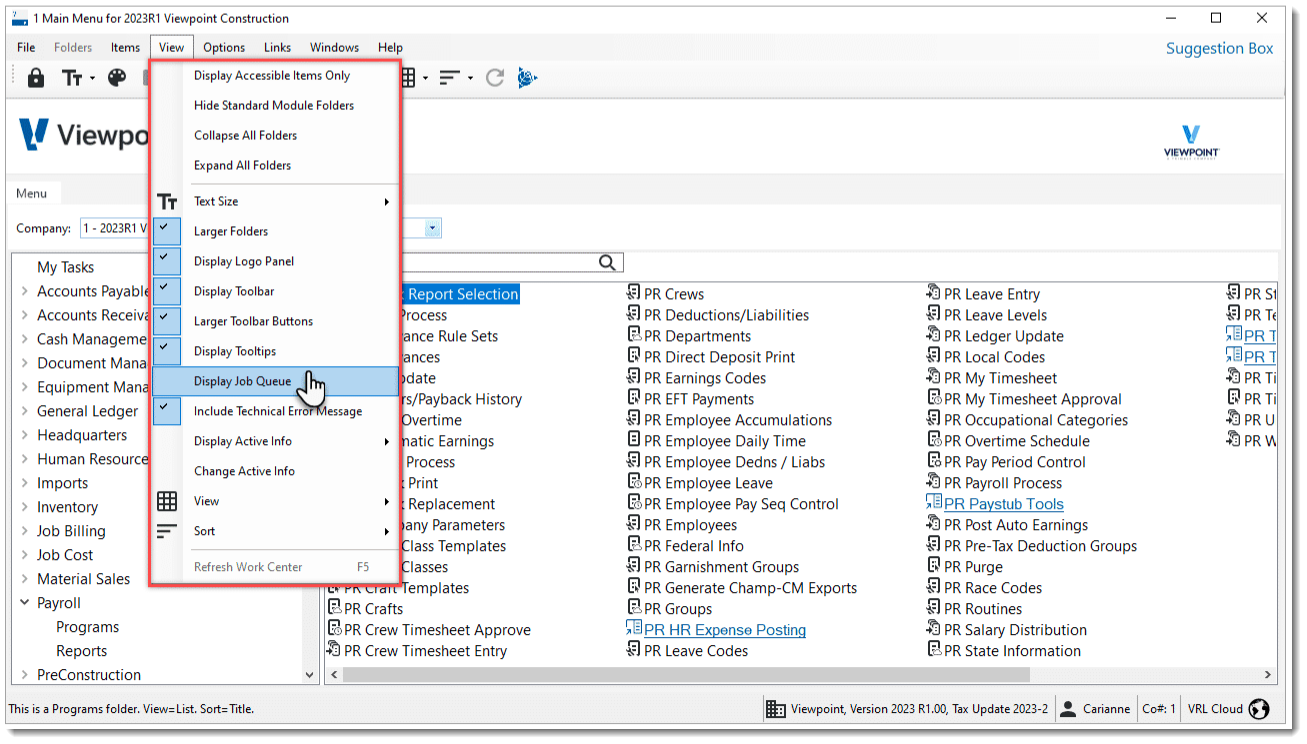
Task: Click the refresh arrow toolbar icon
Action: (x=494, y=77)
